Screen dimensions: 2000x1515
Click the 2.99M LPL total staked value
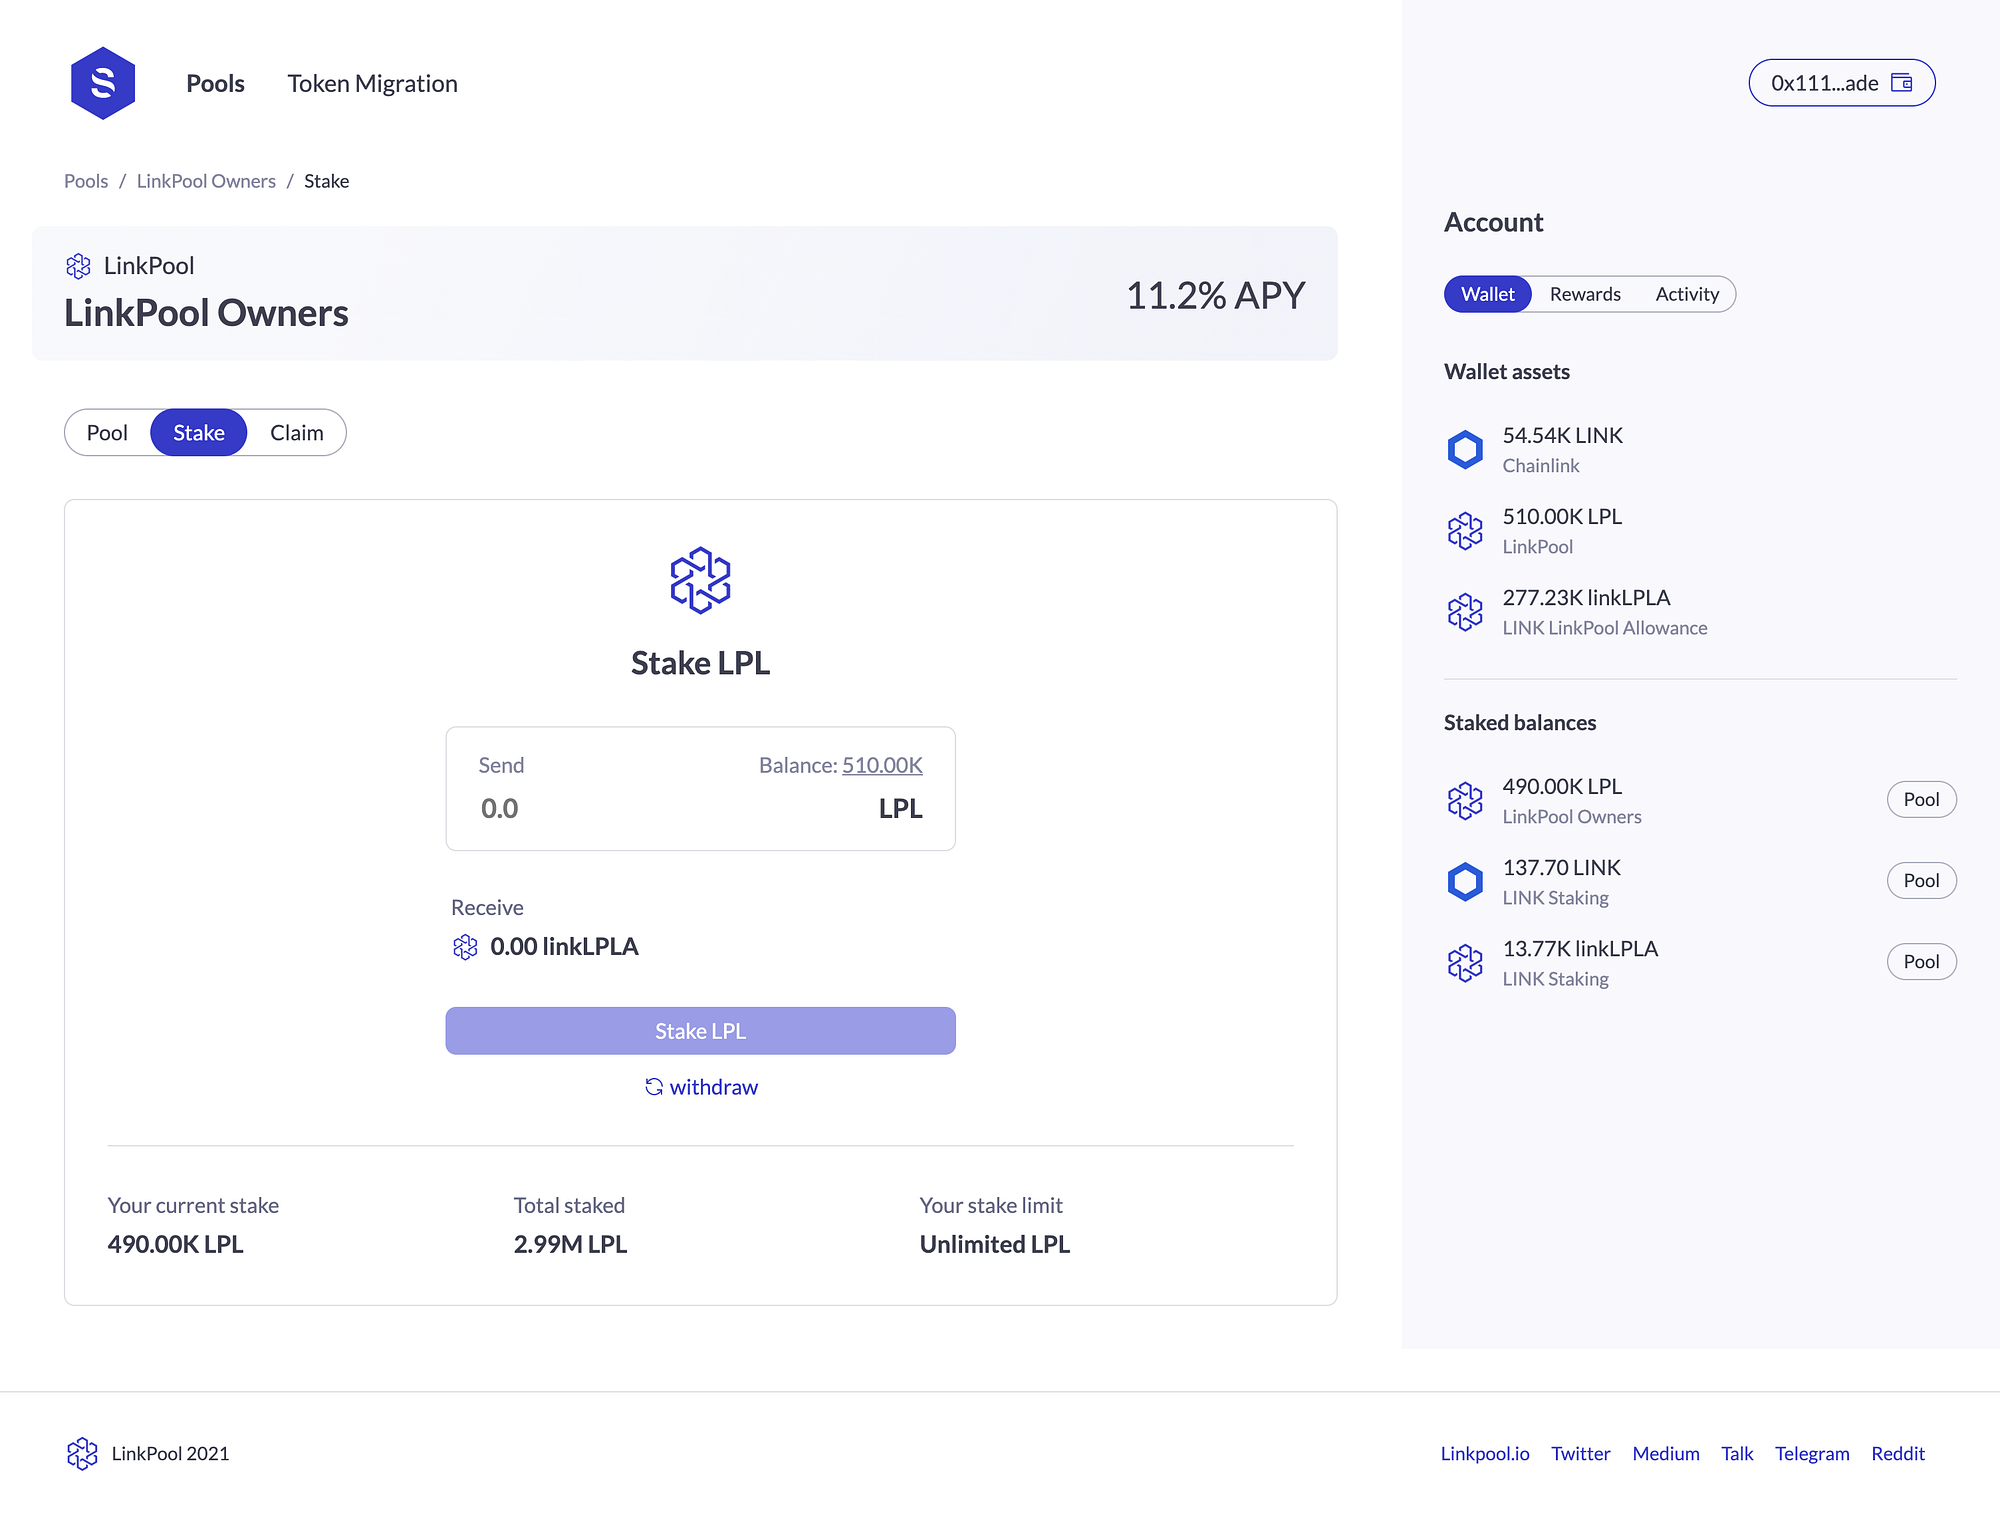coord(570,1245)
